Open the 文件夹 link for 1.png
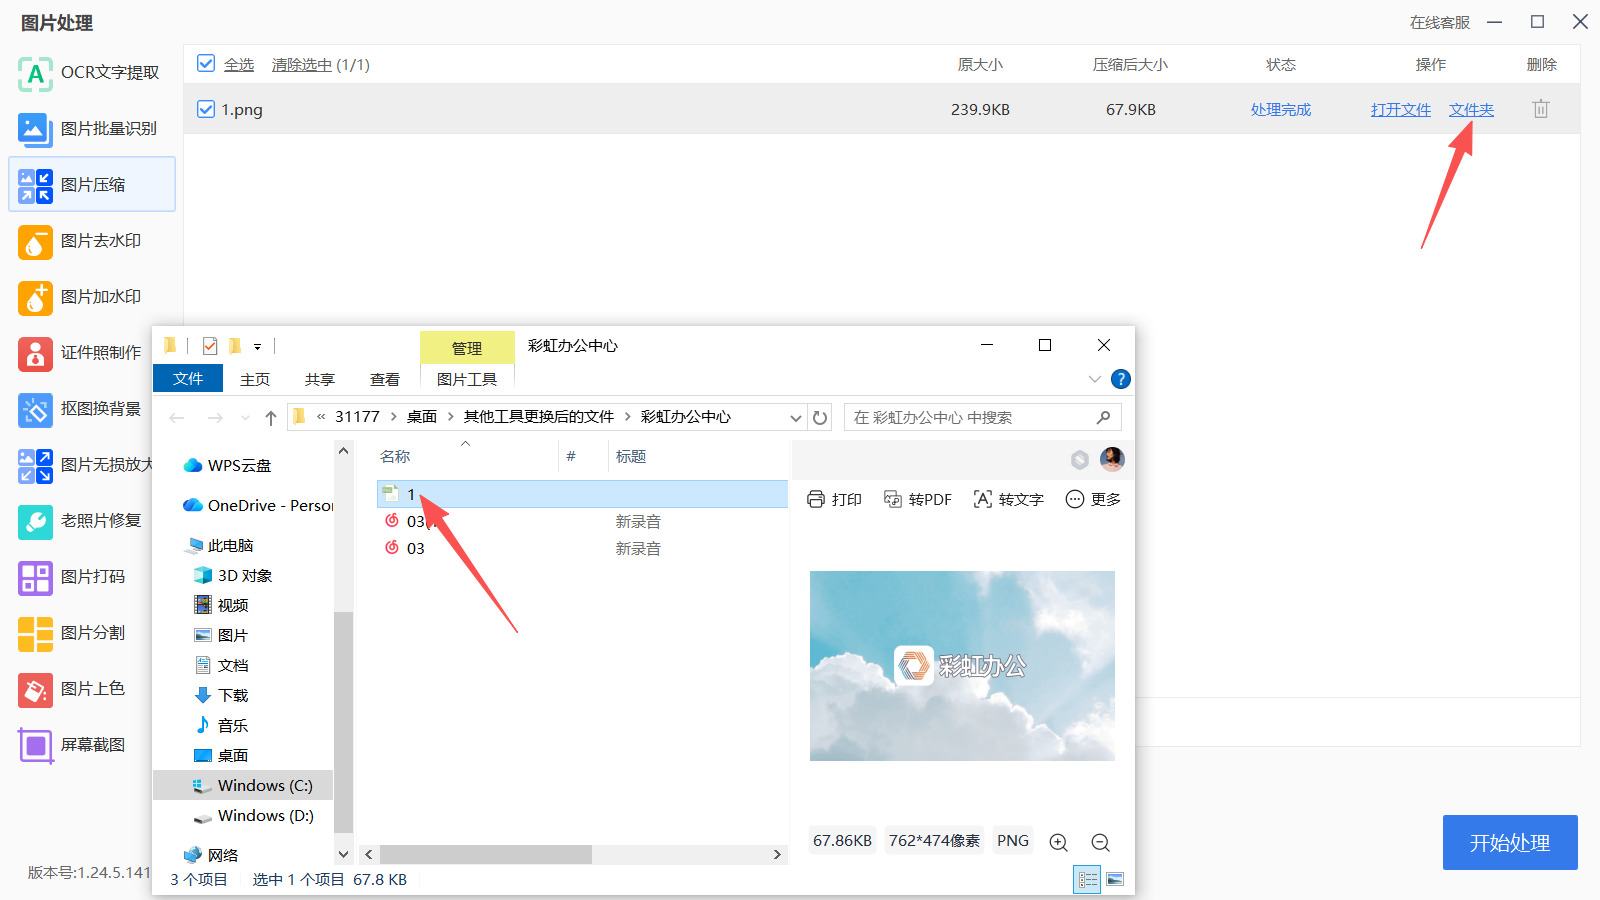Image resolution: width=1600 pixels, height=900 pixels. [x=1470, y=109]
